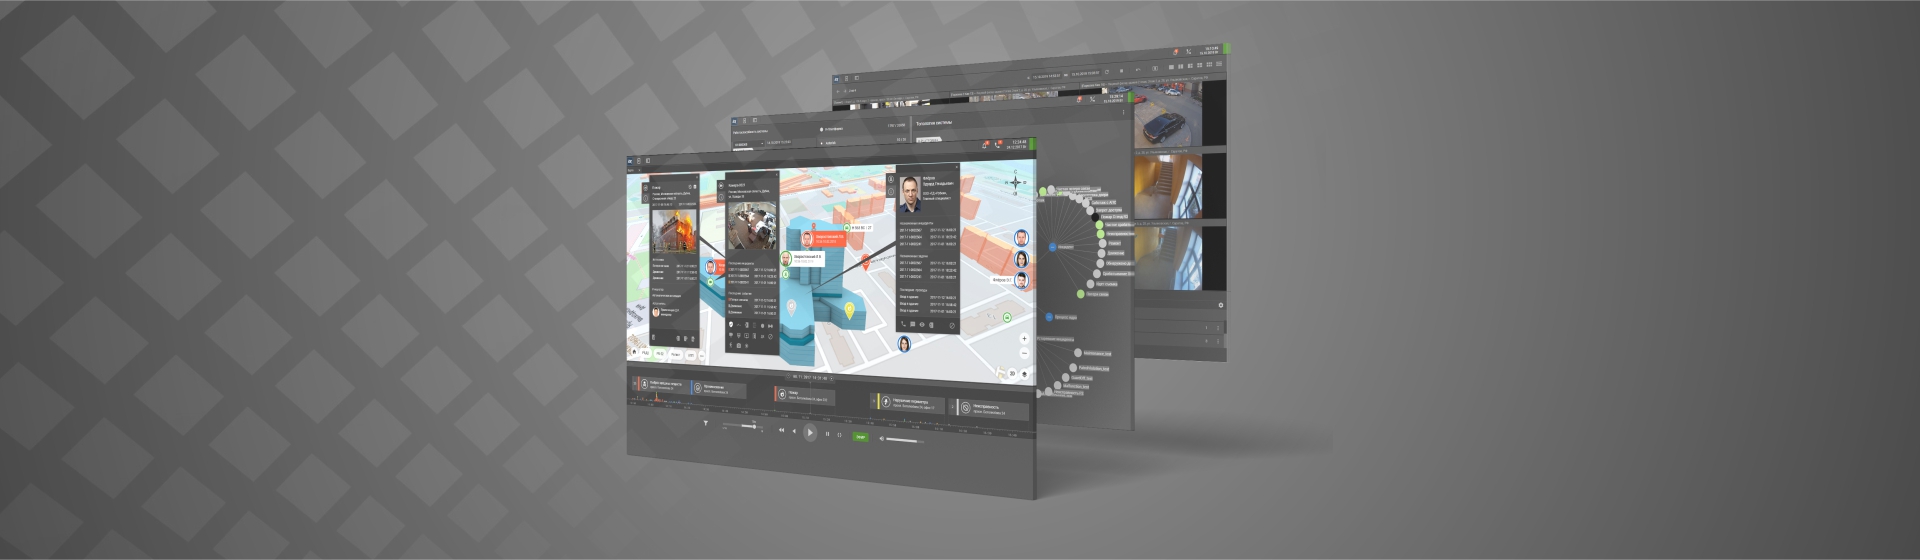Screen dimensions: 1920x560
Task: Click the green live button in player
Action: [860, 437]
